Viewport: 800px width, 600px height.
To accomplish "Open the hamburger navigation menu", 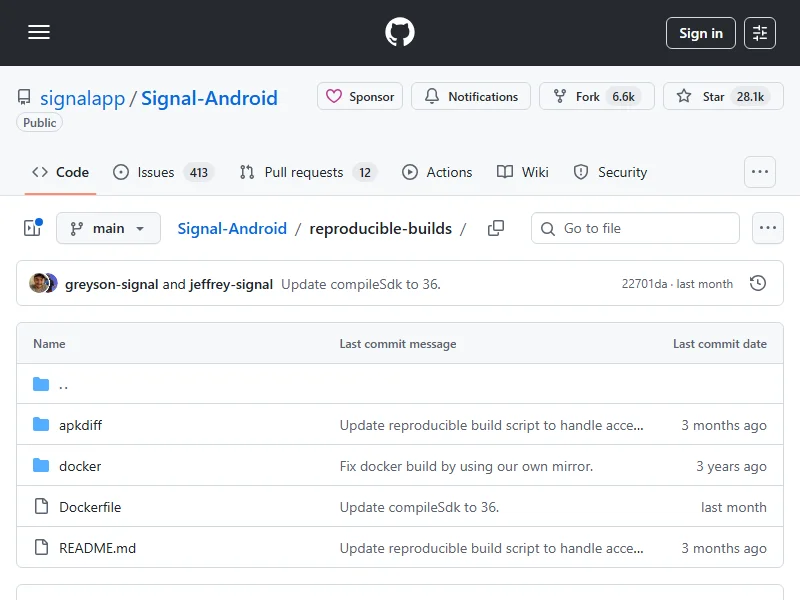I will click(x=39, y=33).
